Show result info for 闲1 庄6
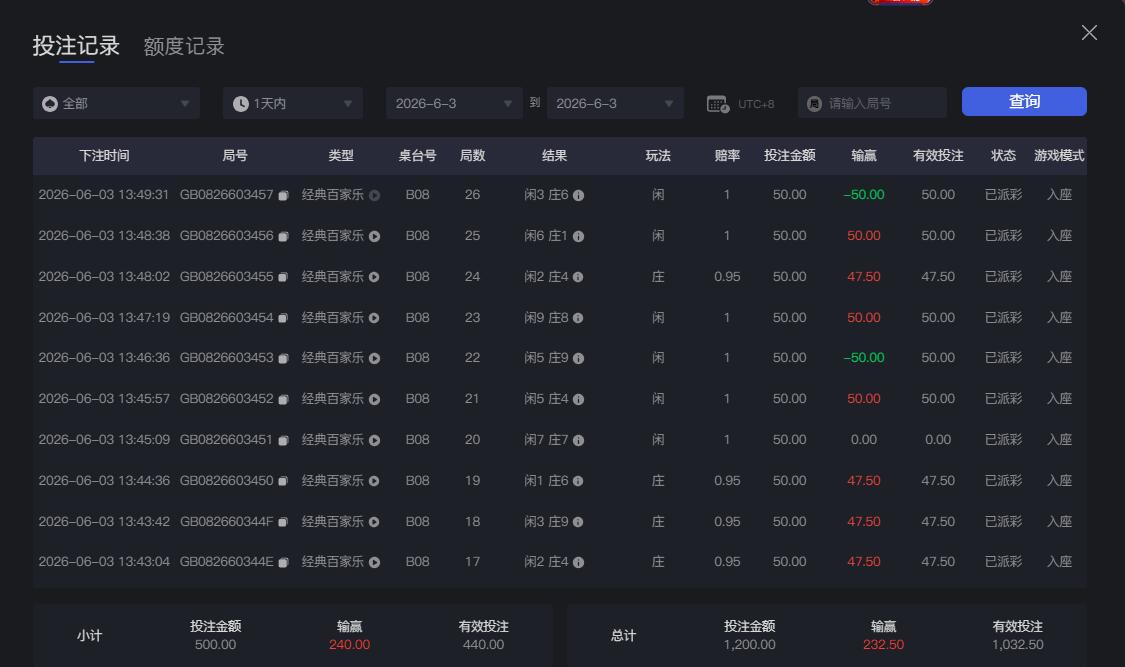The width and height of the screenshot is (1125, 667). 578,481
